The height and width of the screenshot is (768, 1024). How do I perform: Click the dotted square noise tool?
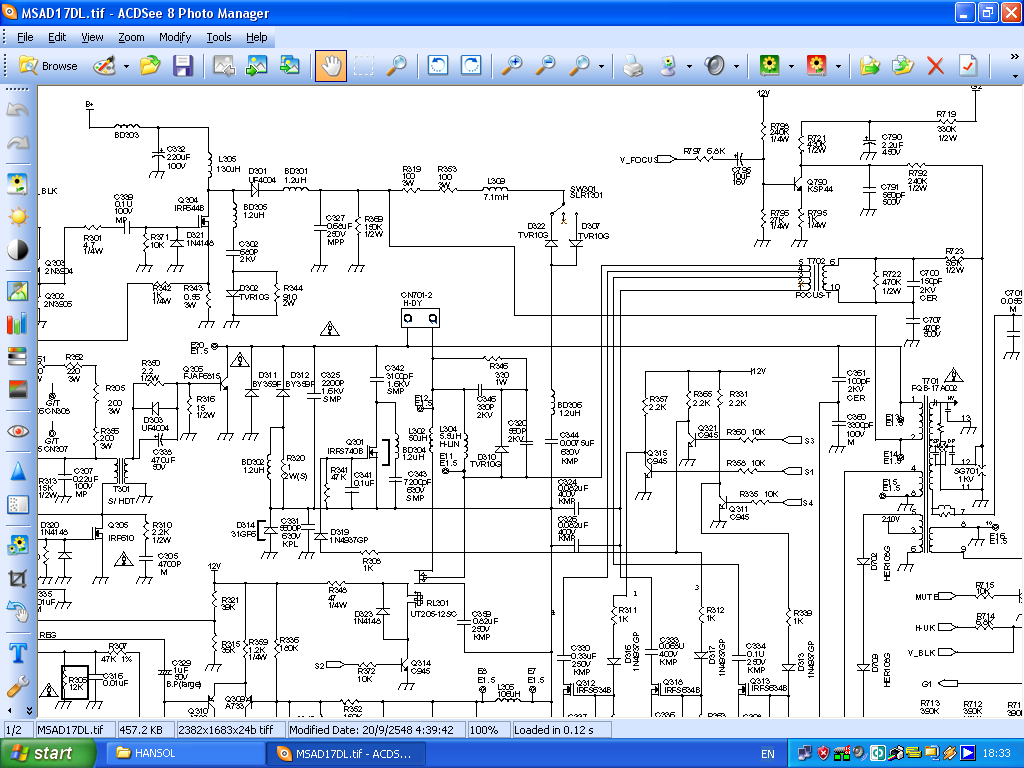(18, 504)
